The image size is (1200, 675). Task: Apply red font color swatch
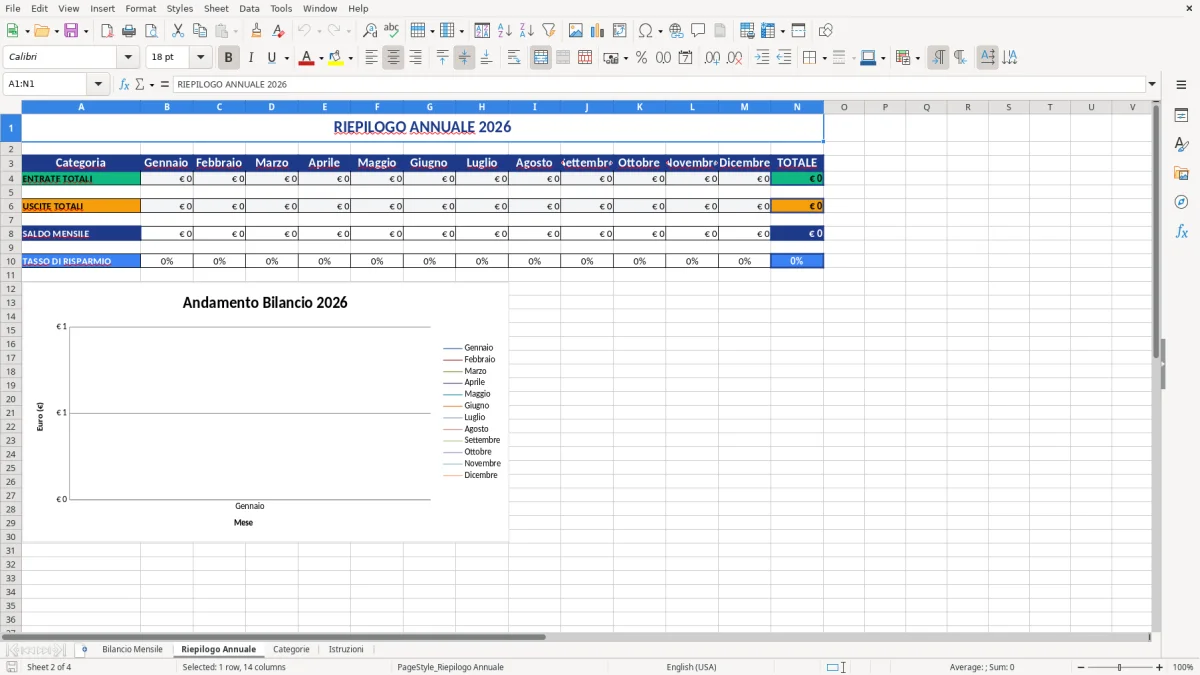[x=305, y=58]
